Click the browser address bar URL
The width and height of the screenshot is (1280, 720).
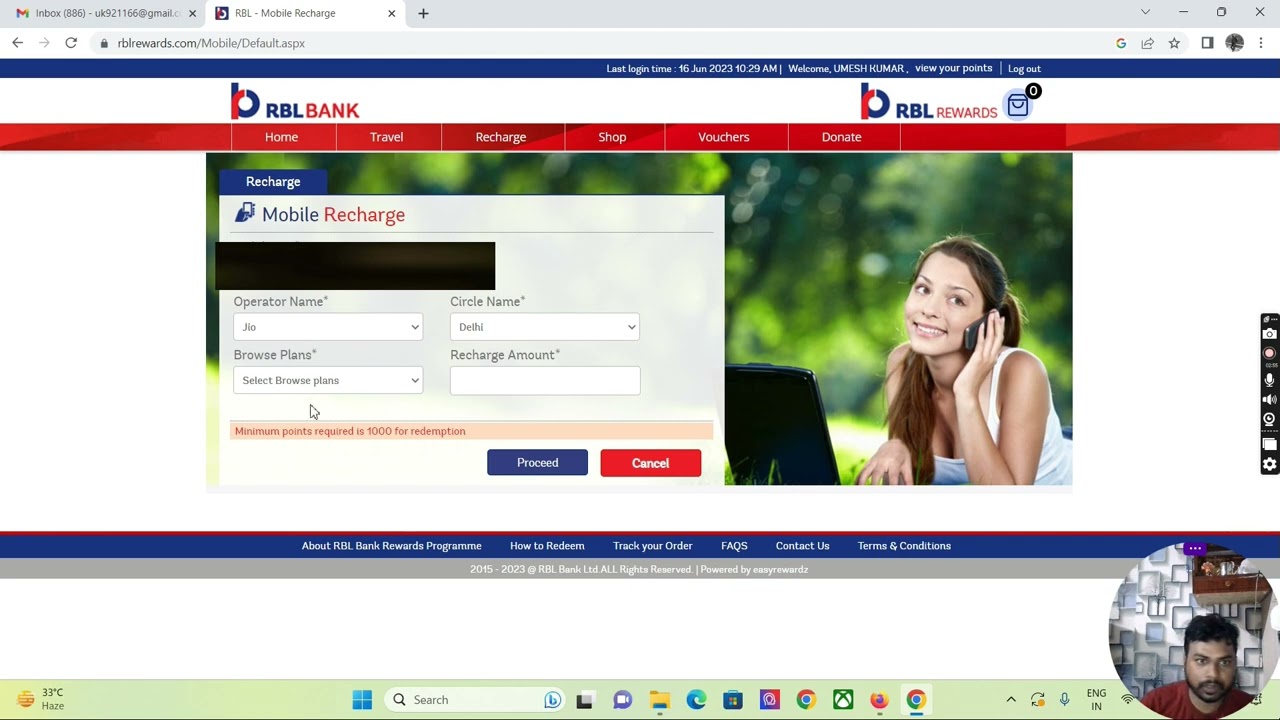point(211,43)
